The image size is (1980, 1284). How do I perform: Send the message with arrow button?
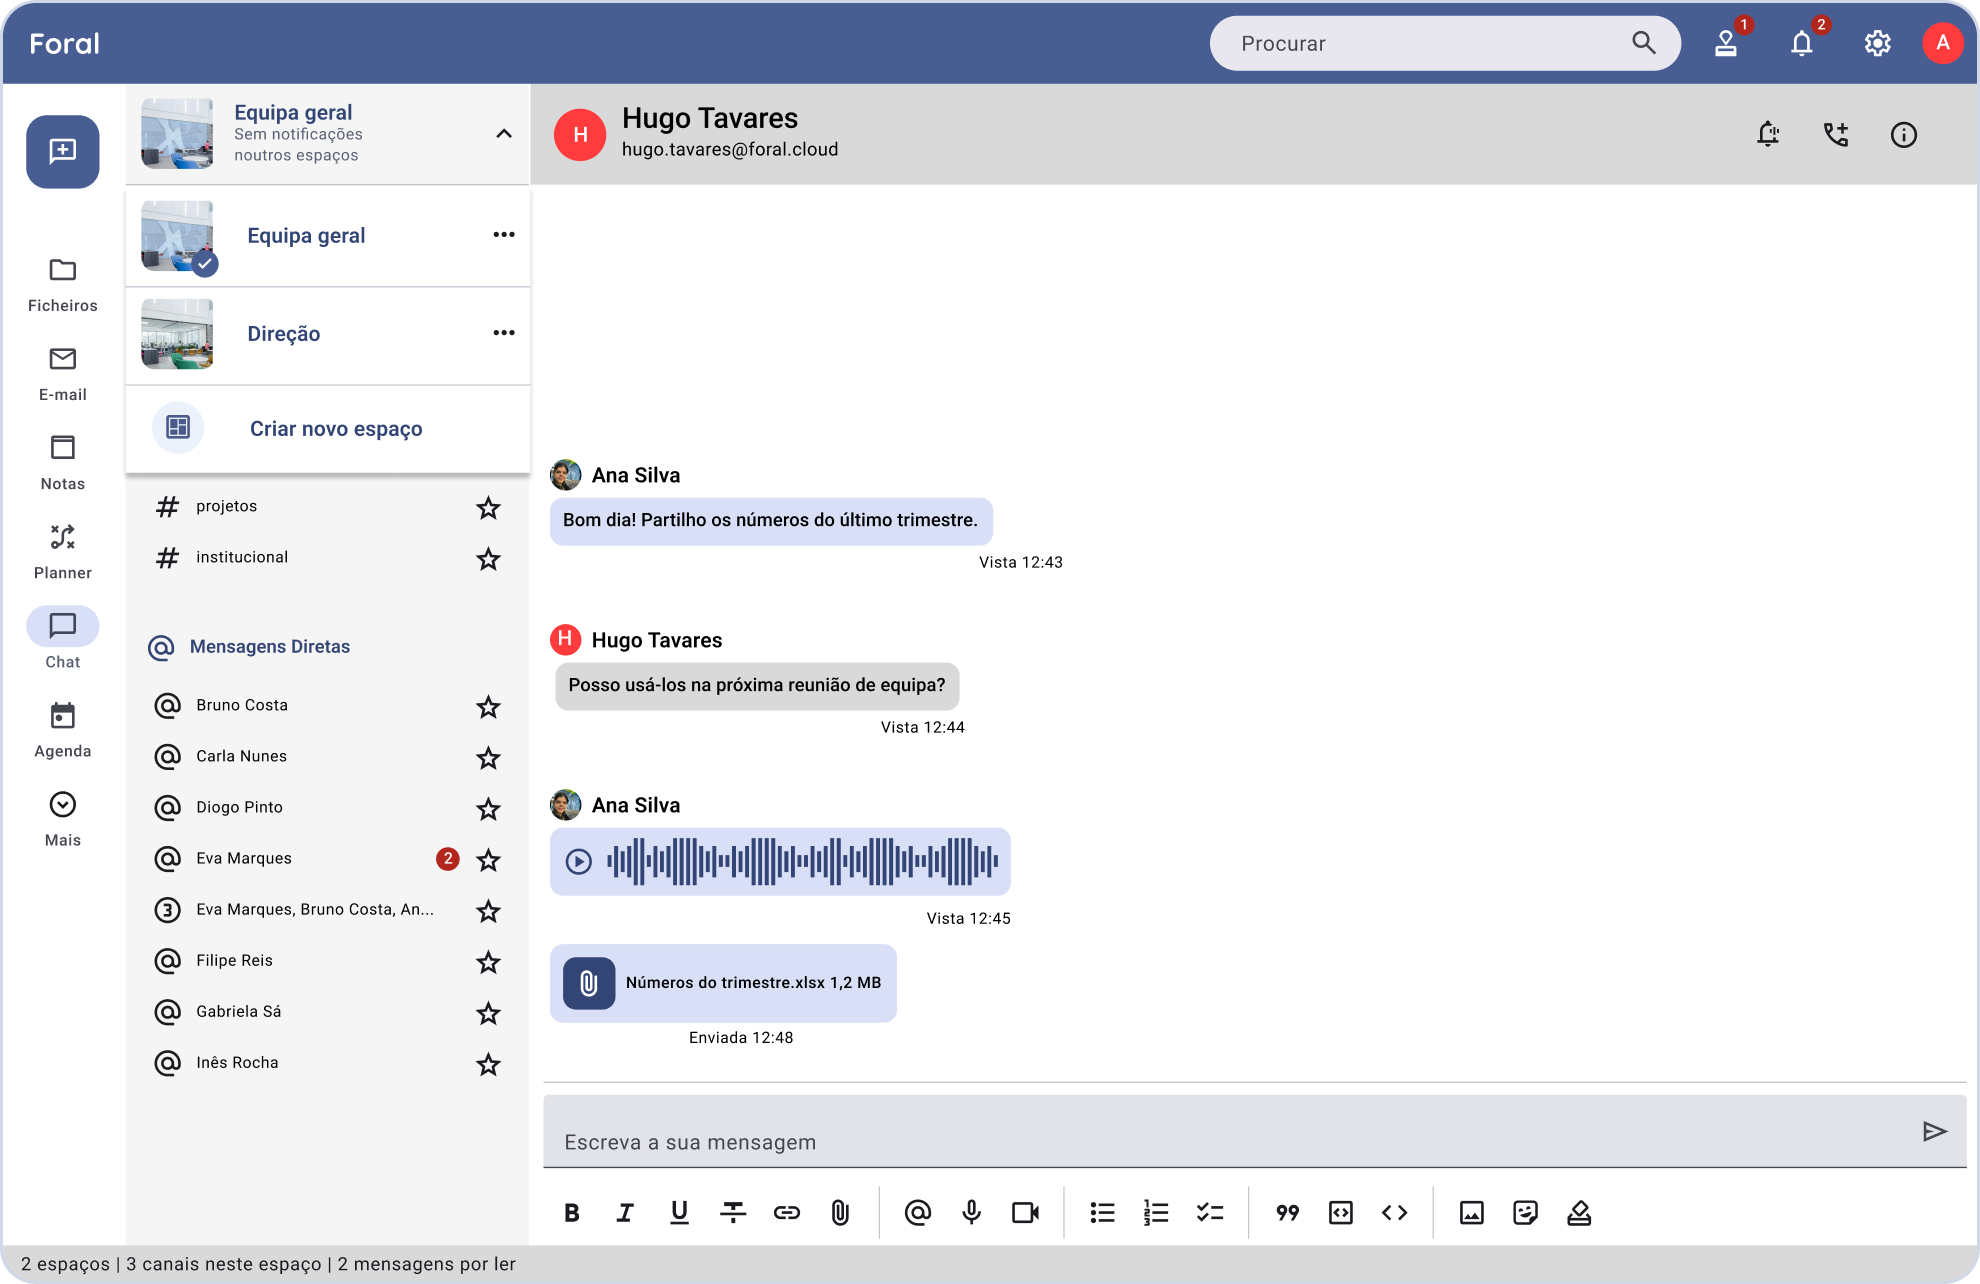(x=1935, y=1131)
